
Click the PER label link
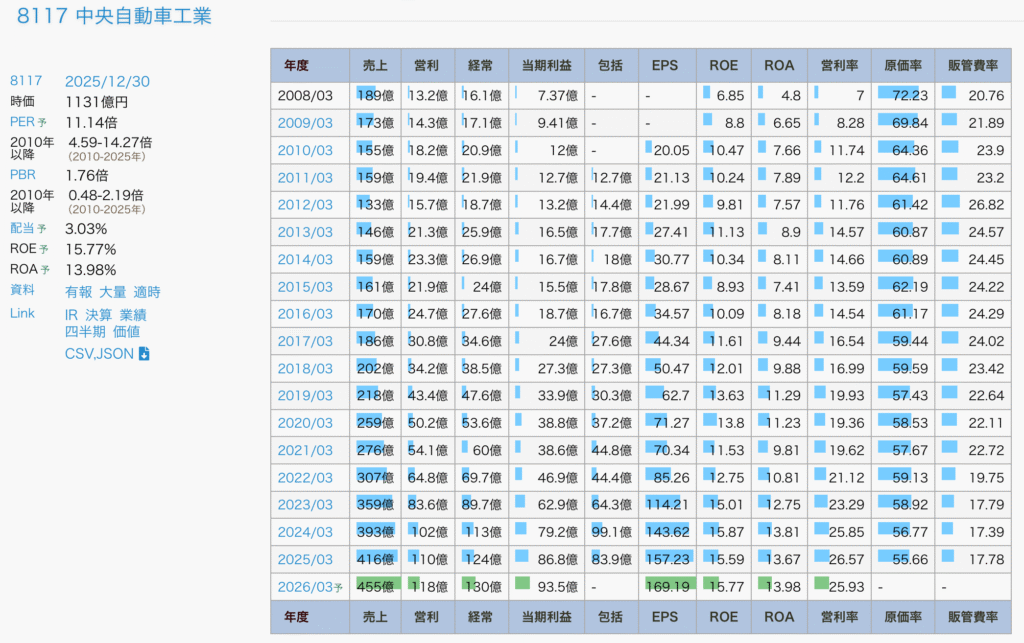point(23,122)
